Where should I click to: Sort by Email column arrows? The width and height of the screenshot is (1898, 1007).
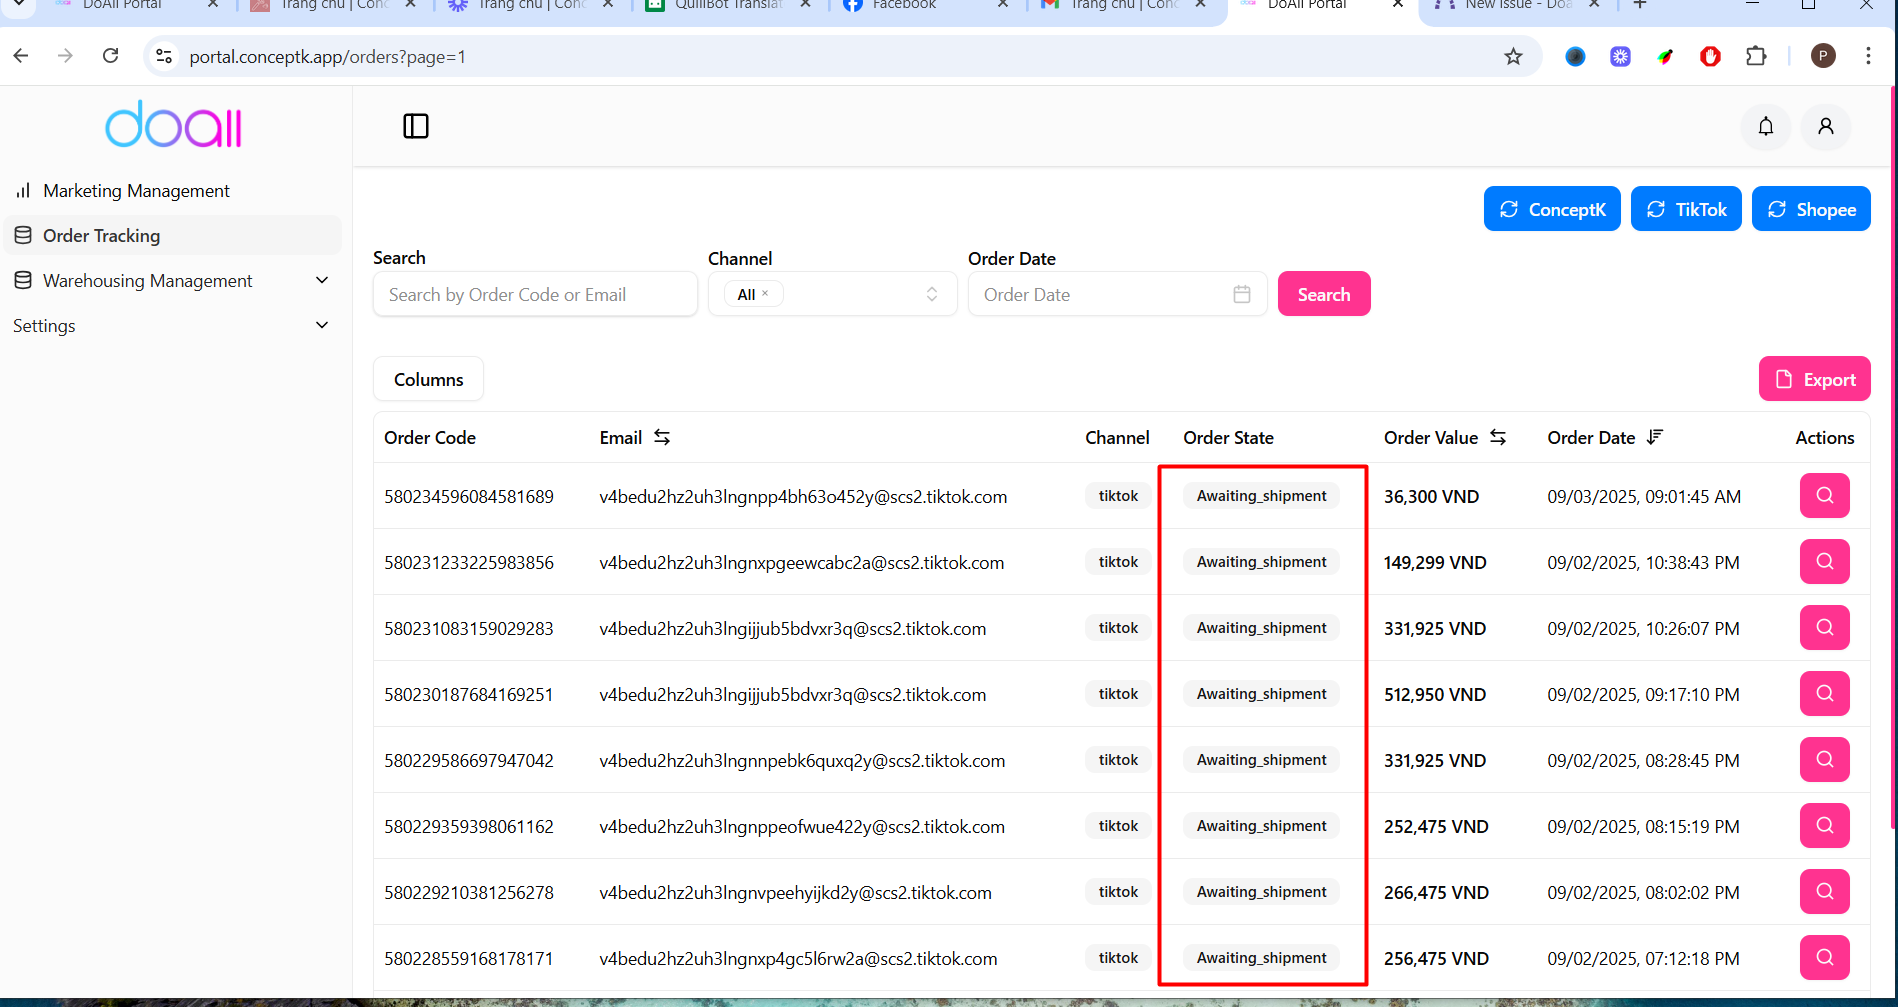click(x=662, y=437)
